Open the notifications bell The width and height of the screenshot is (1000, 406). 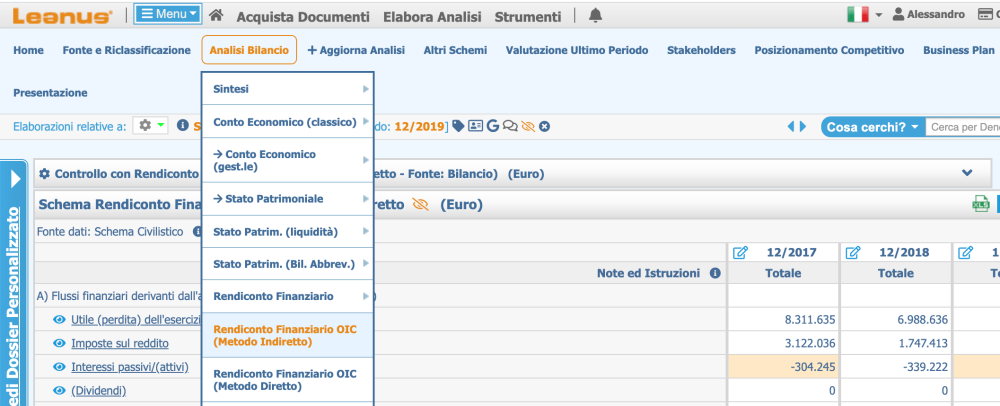pyautogui.click(x=596, y=16)
